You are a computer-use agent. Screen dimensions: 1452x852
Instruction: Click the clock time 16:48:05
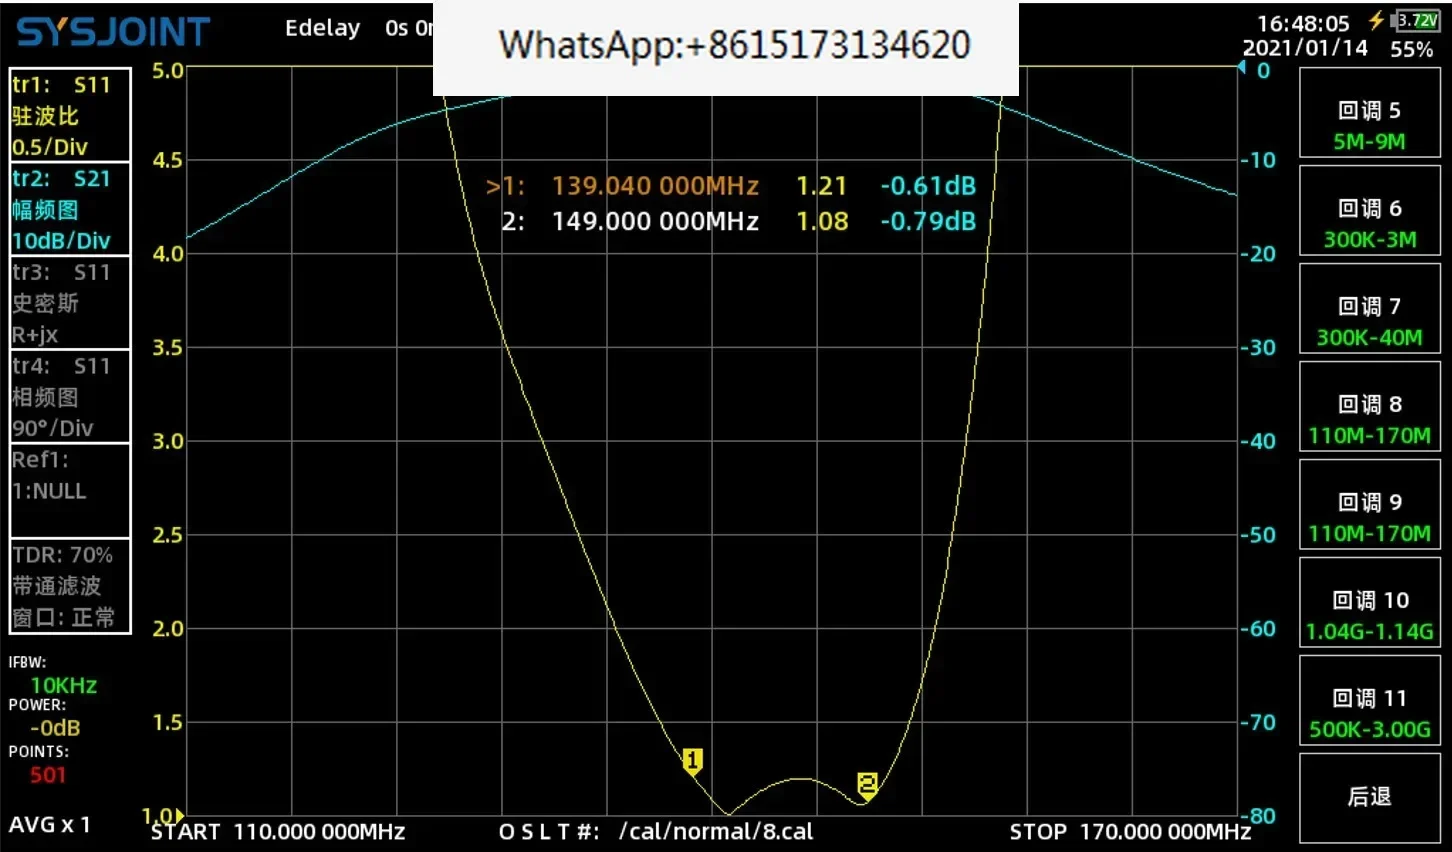pos(1303,23)
